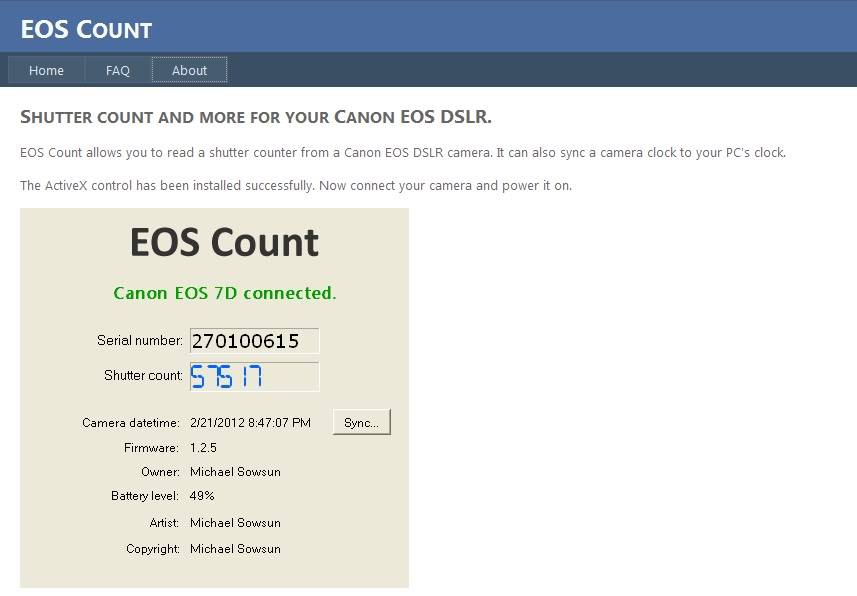This screenshot has height=596, width=857.
Task: Click the Shutter count display field
Action: 254,376
